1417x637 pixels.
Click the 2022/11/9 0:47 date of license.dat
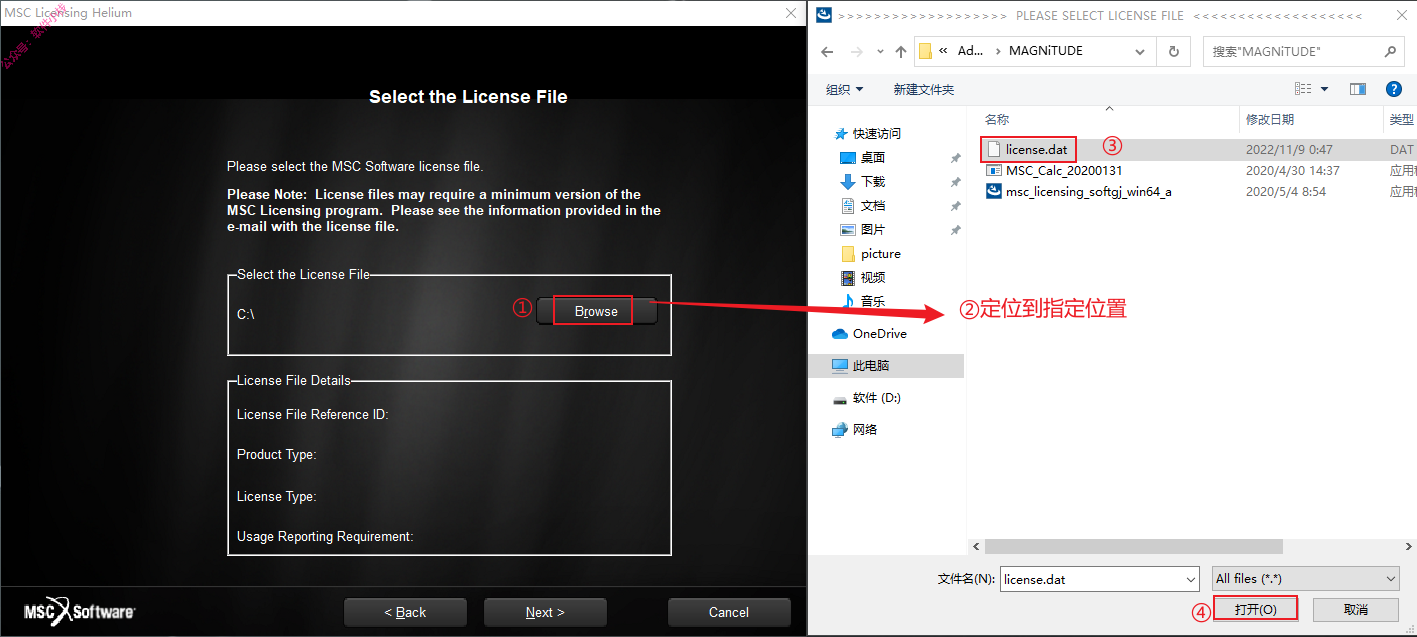tap(1289, 150)
